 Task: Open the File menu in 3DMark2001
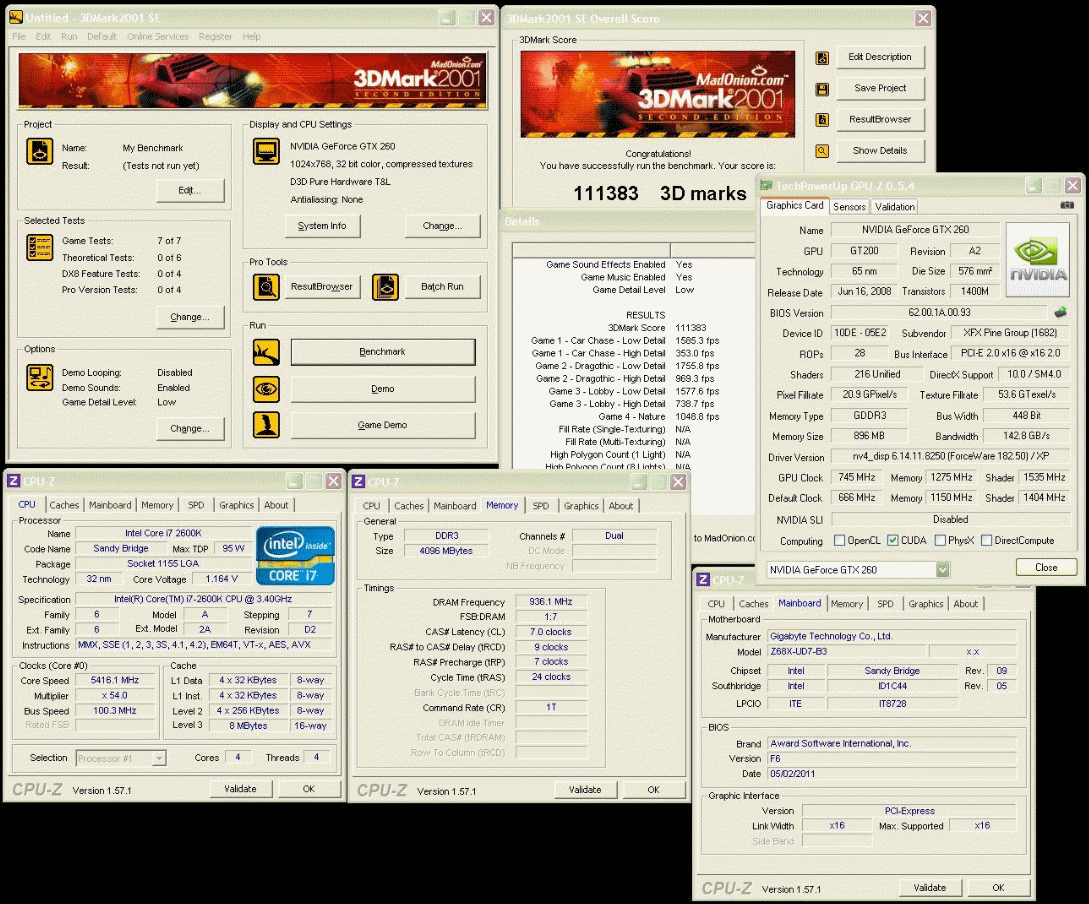(x=19, y=37)
